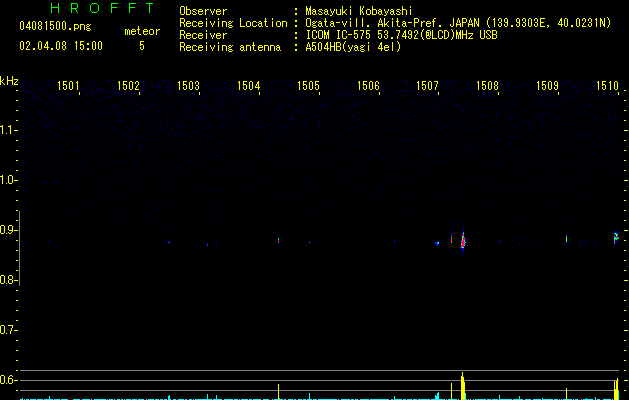This screenshot has width=629, height=400.
Task: Click the 'Receiving antenna' label
Action: (x=230, y=47)
